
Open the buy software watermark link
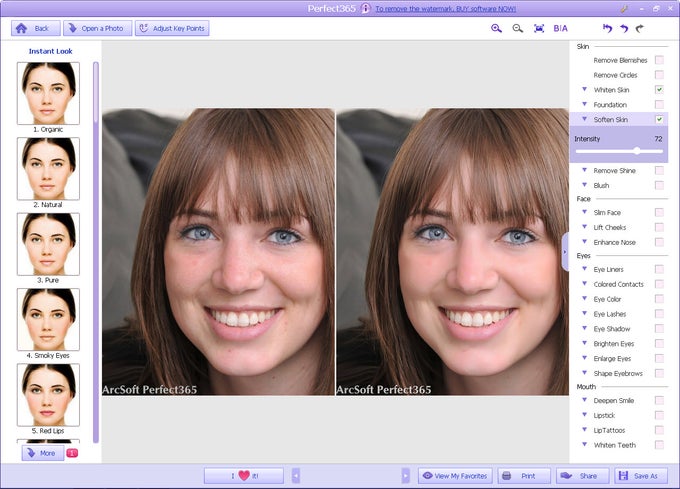pyautogui.click(x=445, y=9)
